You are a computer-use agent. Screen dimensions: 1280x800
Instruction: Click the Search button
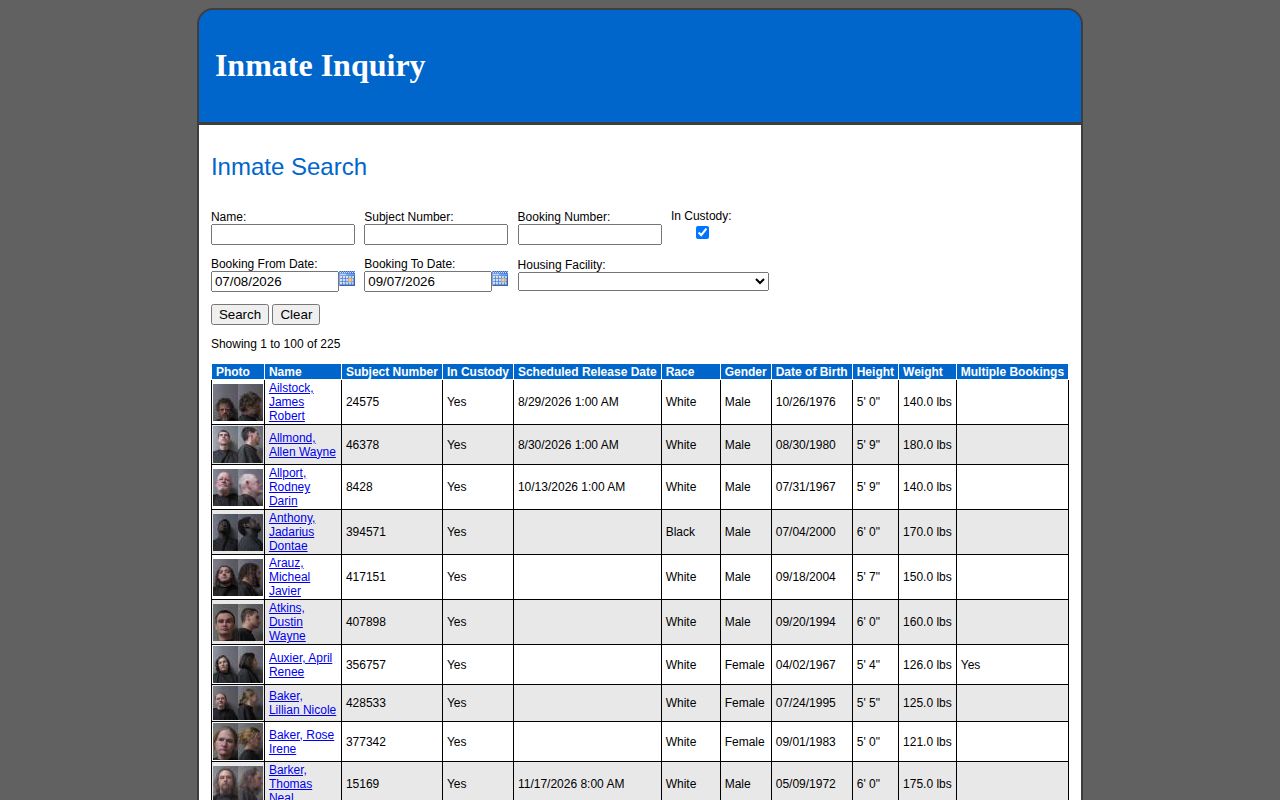240,314
